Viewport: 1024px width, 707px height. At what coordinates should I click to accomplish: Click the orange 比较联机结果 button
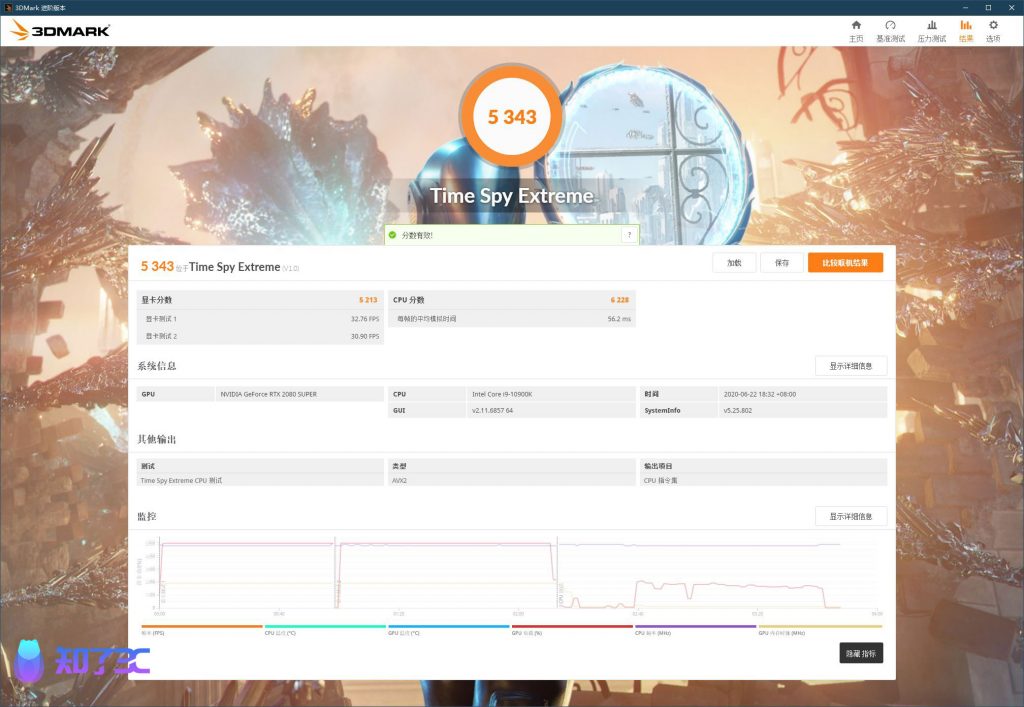click(x=845, y=262)
